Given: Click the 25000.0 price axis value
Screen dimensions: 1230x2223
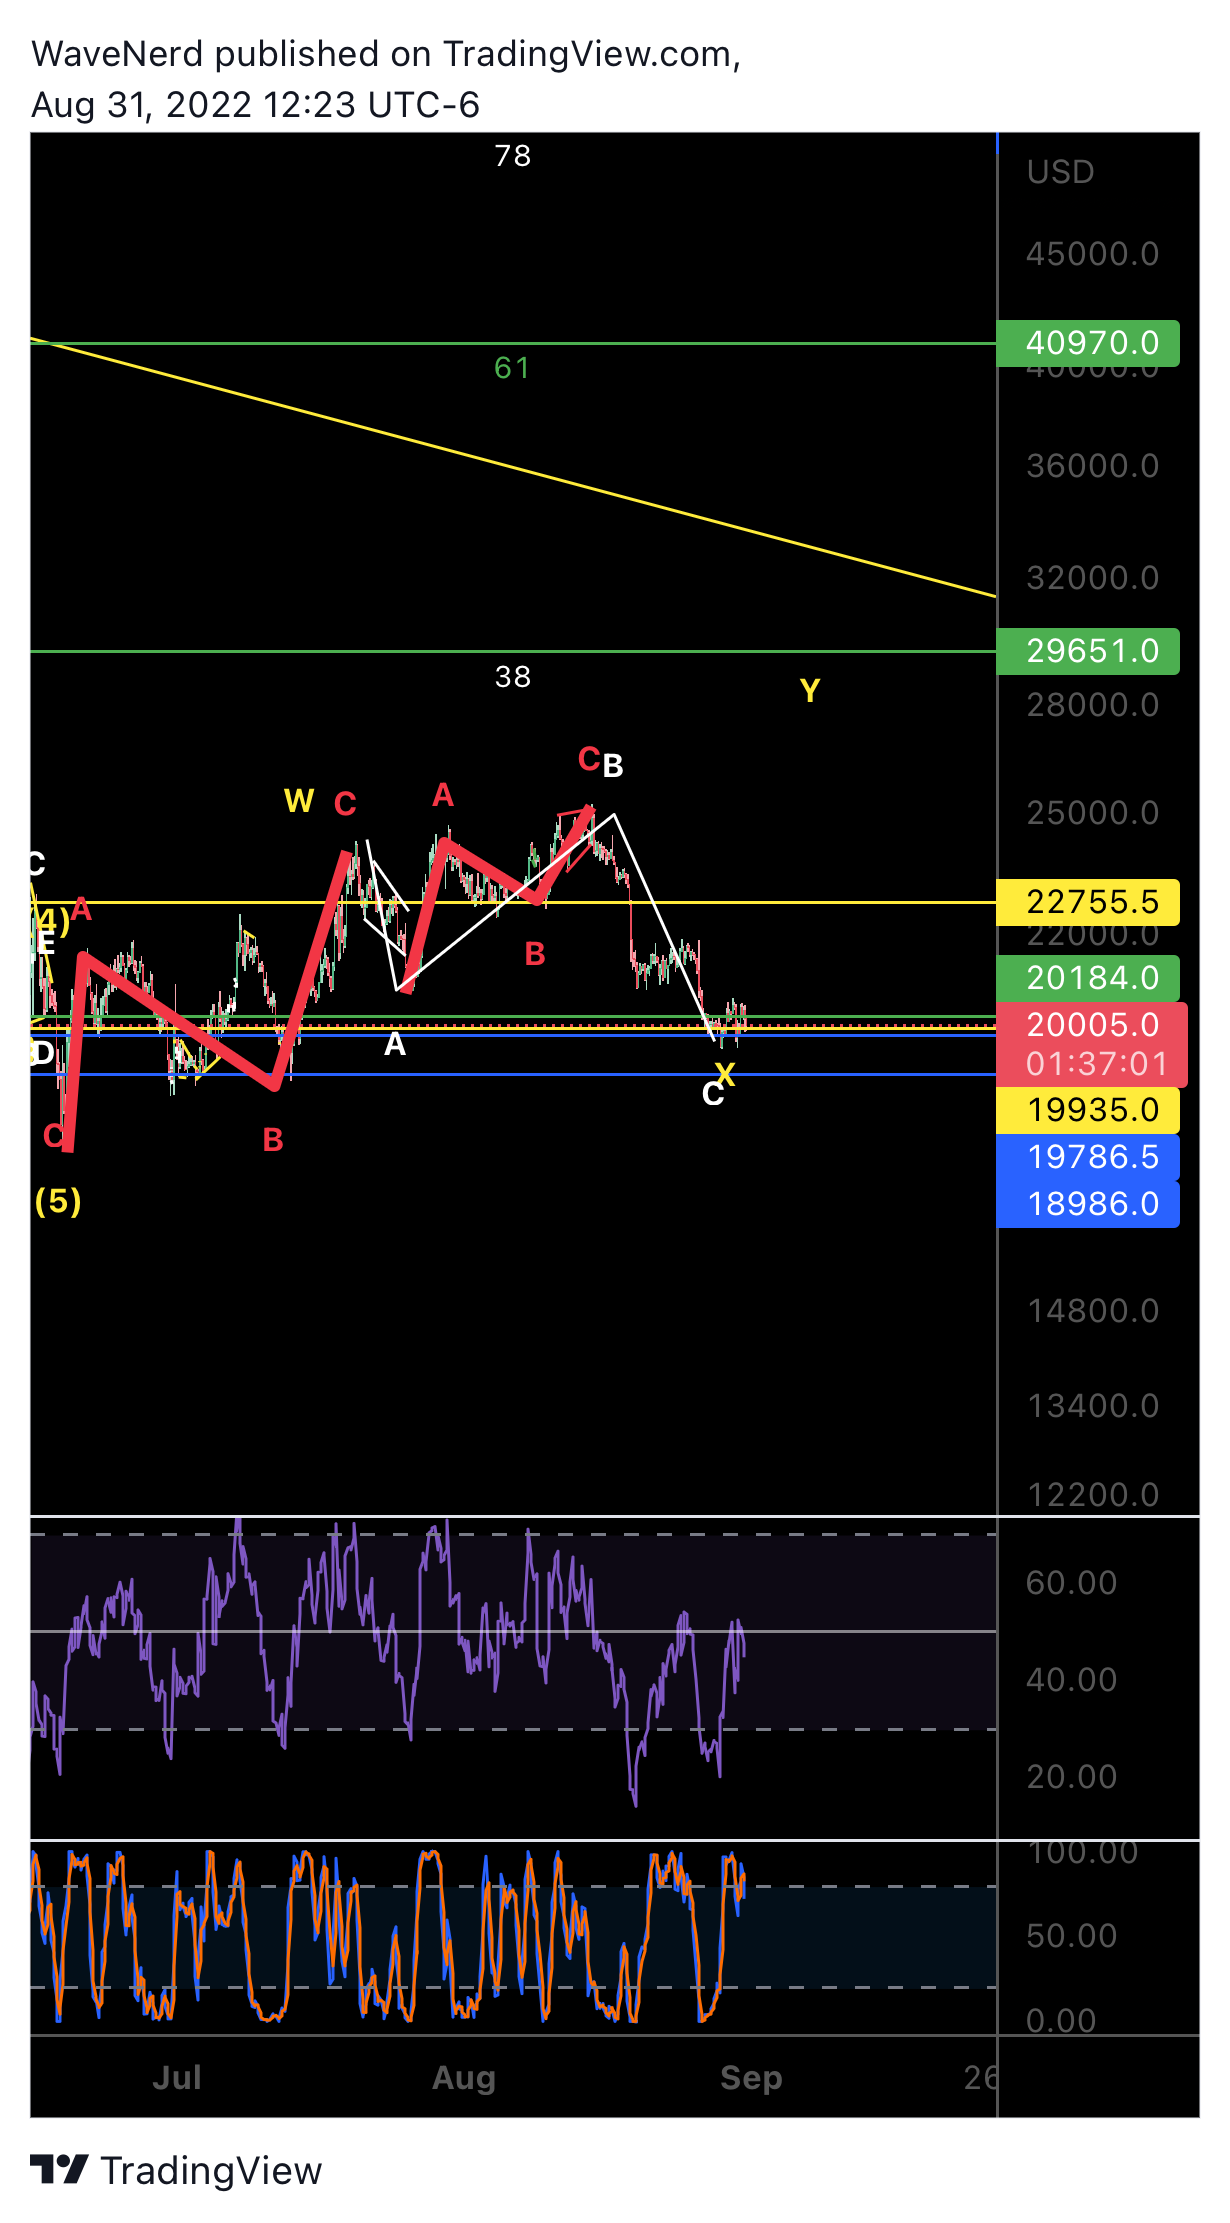Looking at the screenshot, I should click(1092, 813).
